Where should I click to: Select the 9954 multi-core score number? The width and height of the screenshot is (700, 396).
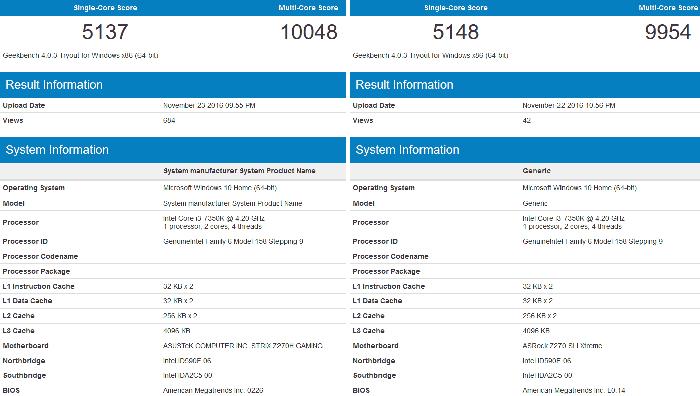(x=668, y=32)
